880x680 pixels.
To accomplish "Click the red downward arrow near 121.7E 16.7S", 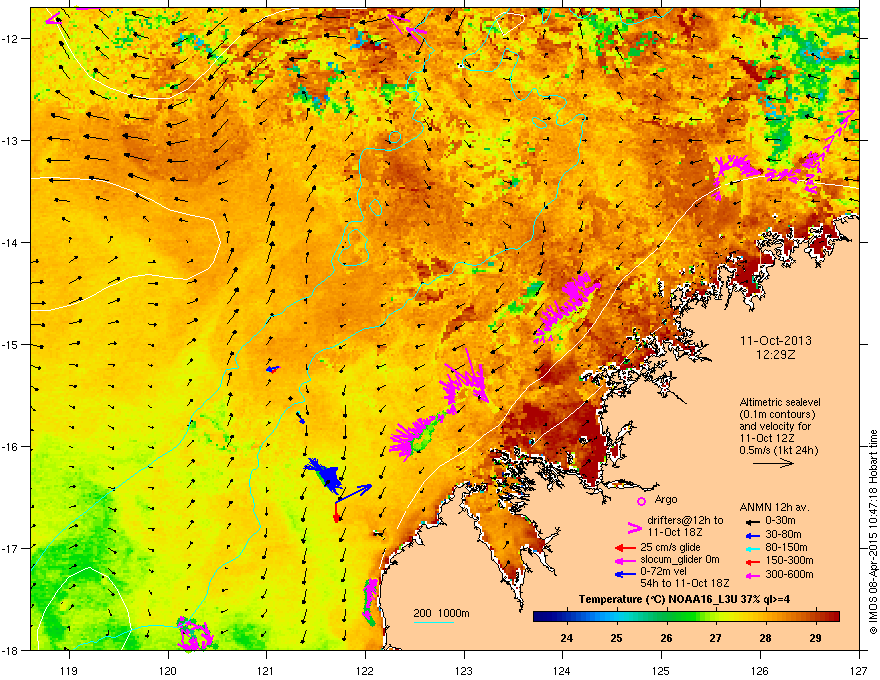I will coord(336,512).
